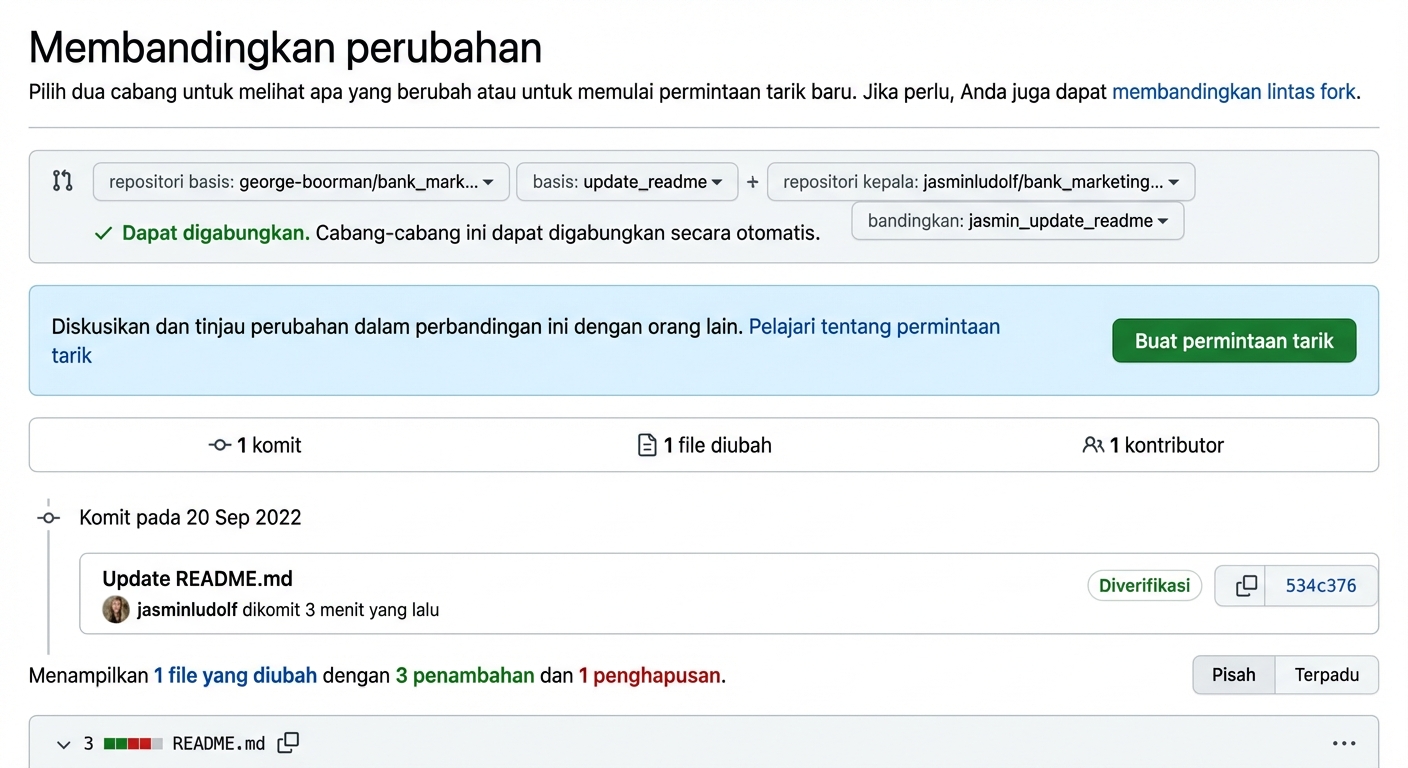Click the Komit pada 20 Sep 2022 text
The height and width of the screenshot is (768, 1408).
tap(190, 518)
